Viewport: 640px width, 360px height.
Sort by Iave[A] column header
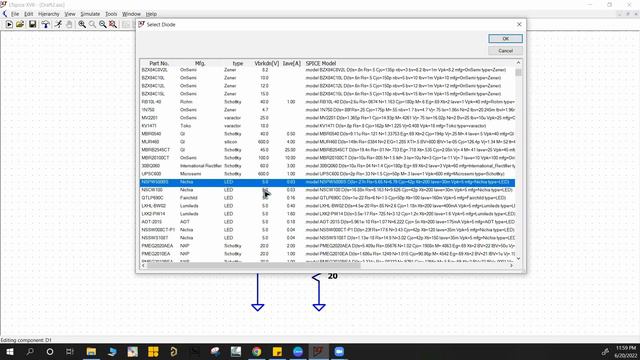pyautogui.click(x=292, y=63)
